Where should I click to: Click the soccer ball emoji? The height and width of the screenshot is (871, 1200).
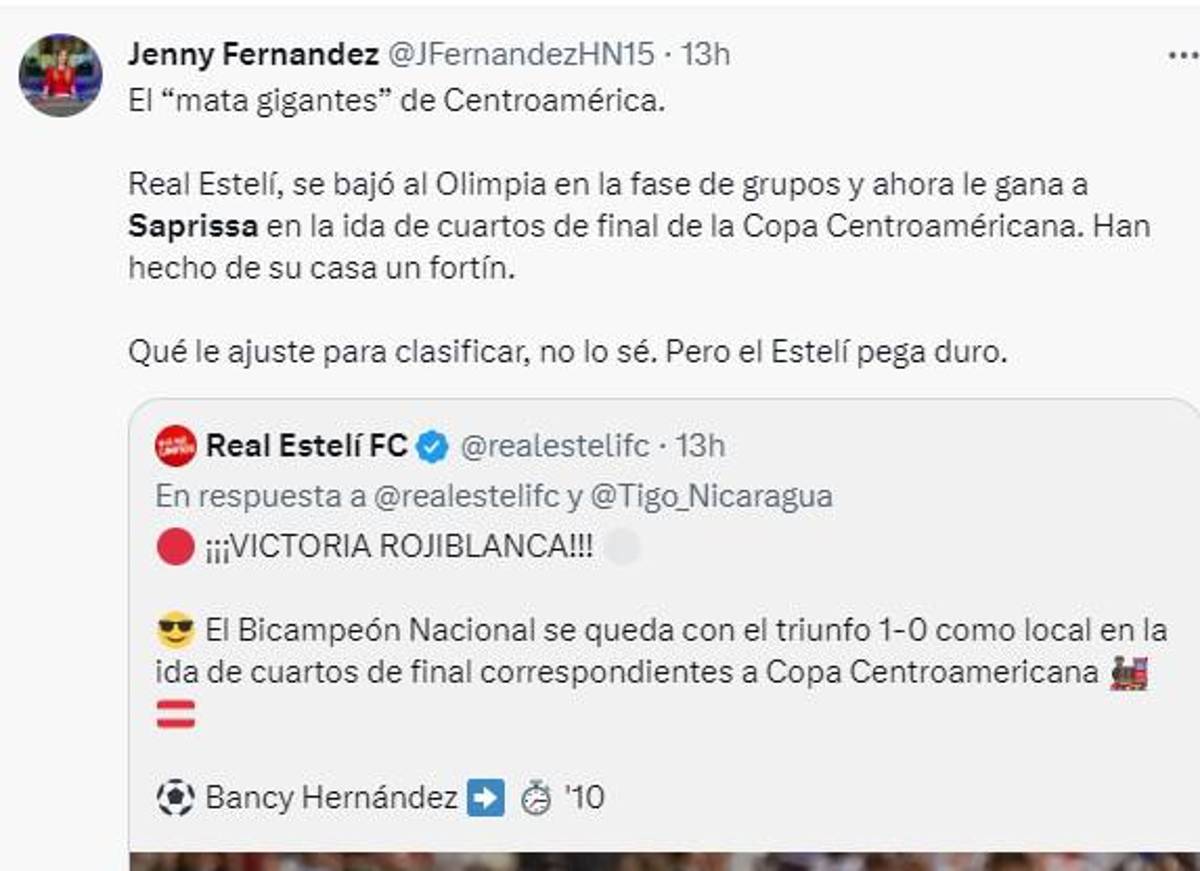coord(175,798)
